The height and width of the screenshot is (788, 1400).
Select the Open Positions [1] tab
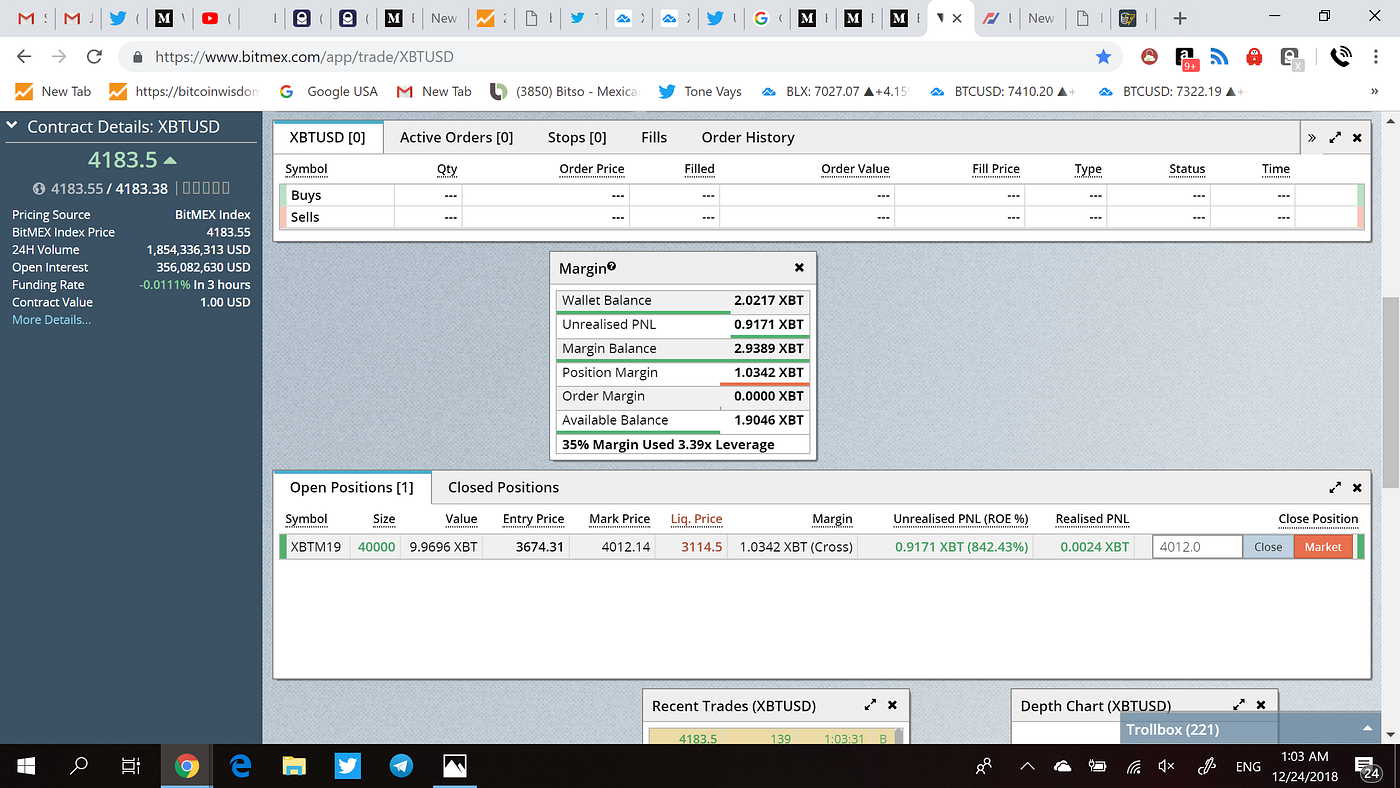tap(352, 487)
